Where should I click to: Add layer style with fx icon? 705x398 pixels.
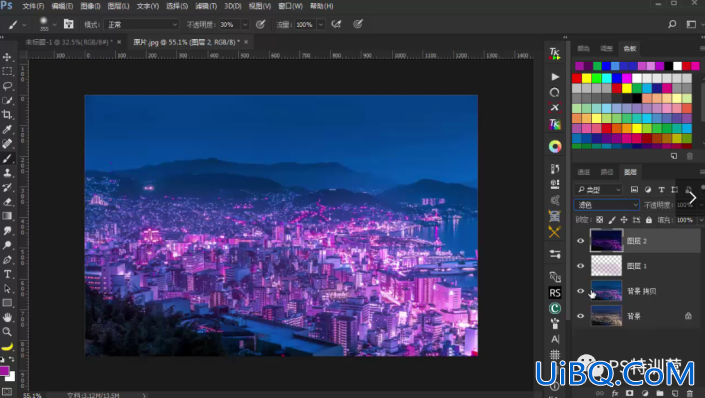615,393
